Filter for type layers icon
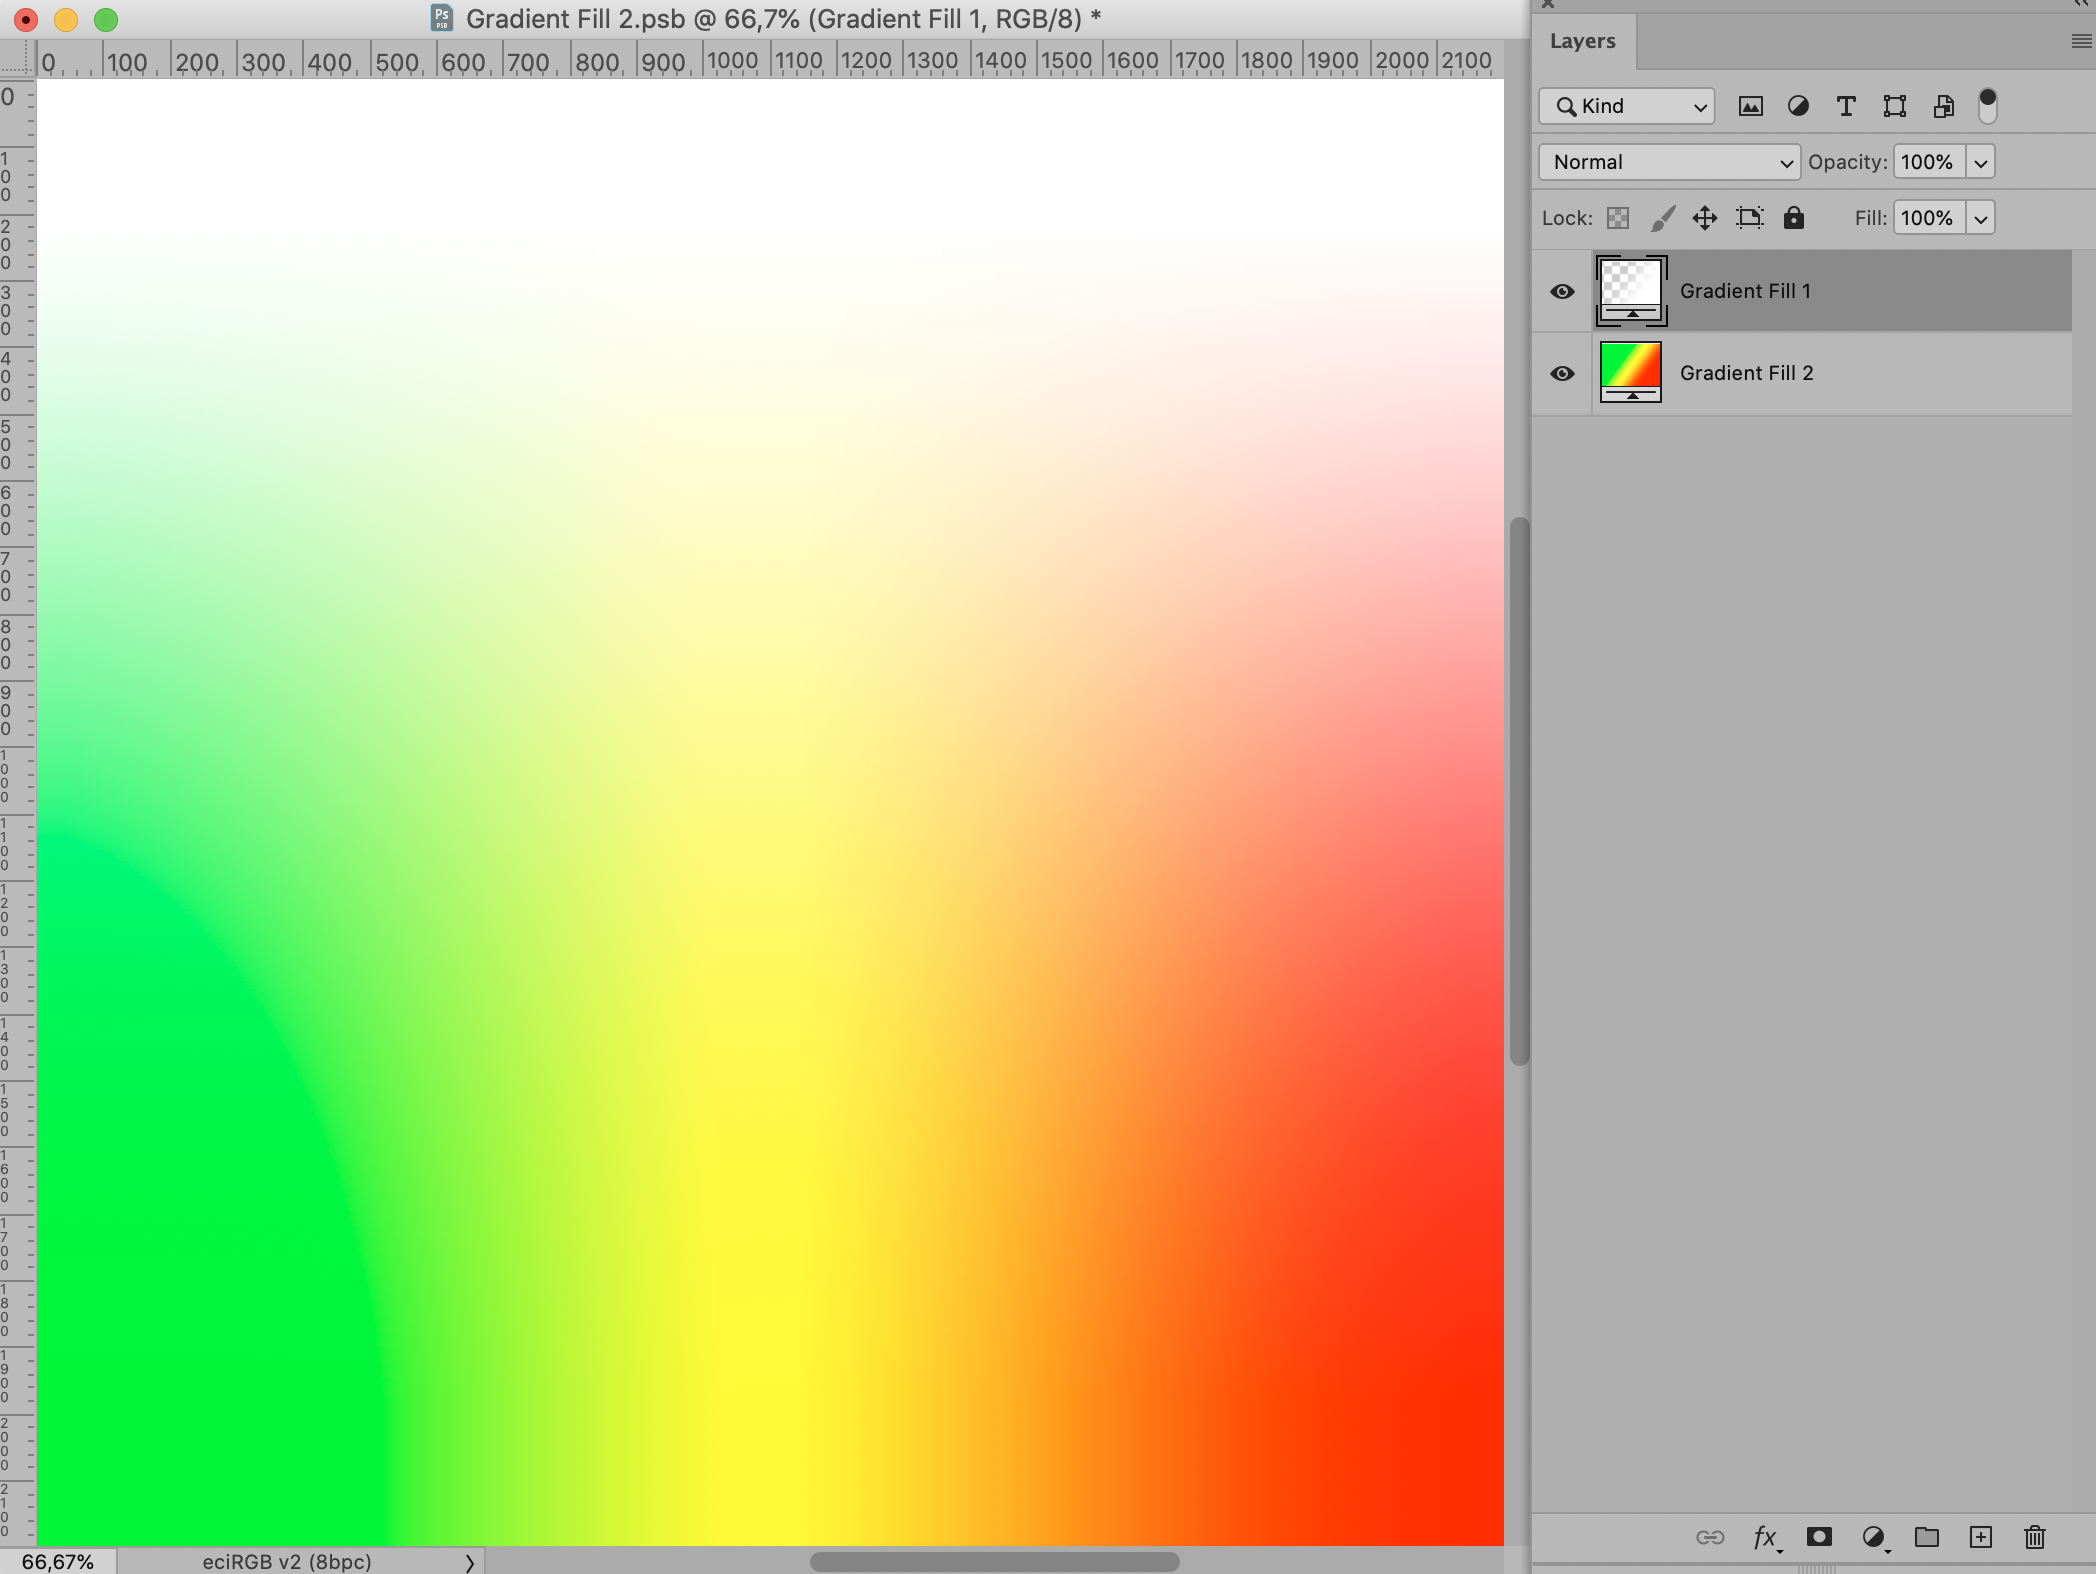 click(x=1846, y=107)
